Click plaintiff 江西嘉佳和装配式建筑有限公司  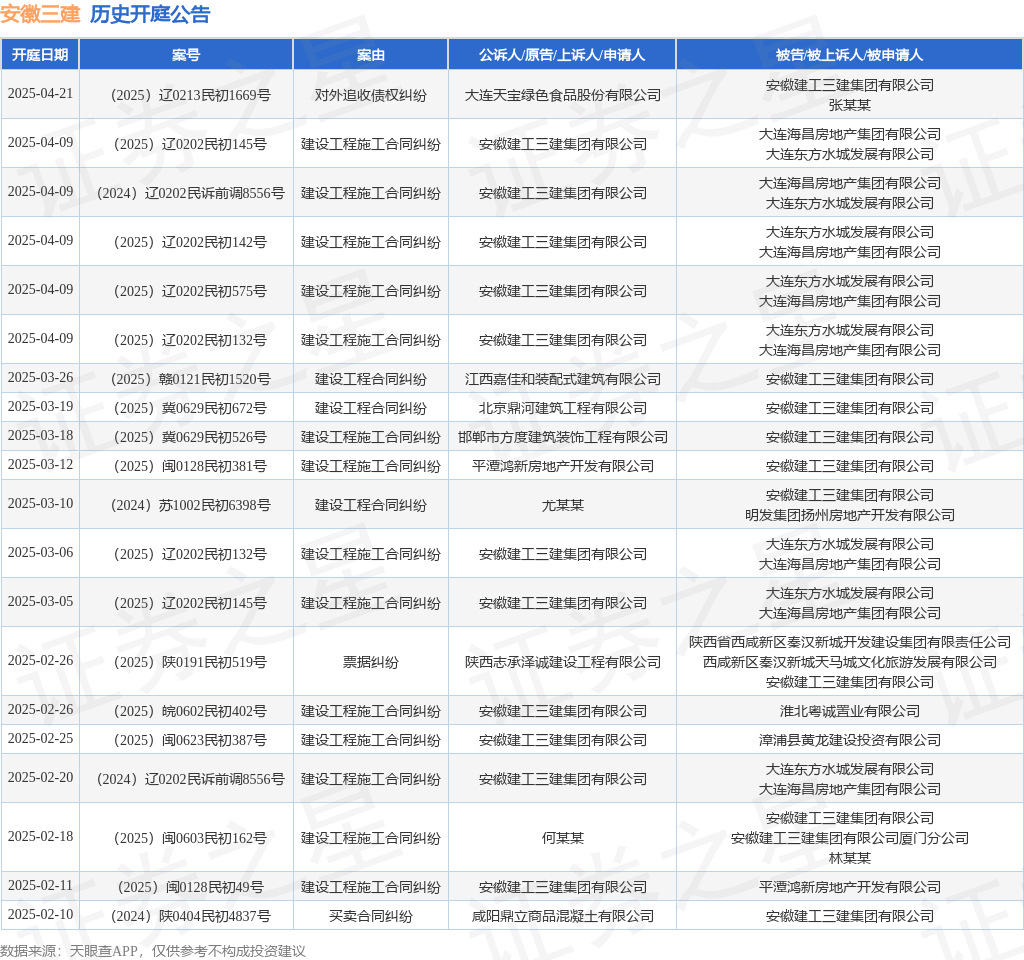[562, 379]
